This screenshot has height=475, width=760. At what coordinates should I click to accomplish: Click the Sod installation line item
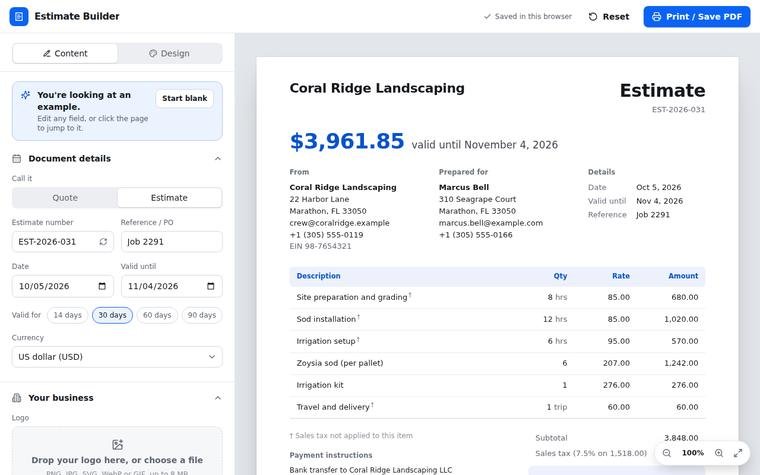(x=497, y=319)
